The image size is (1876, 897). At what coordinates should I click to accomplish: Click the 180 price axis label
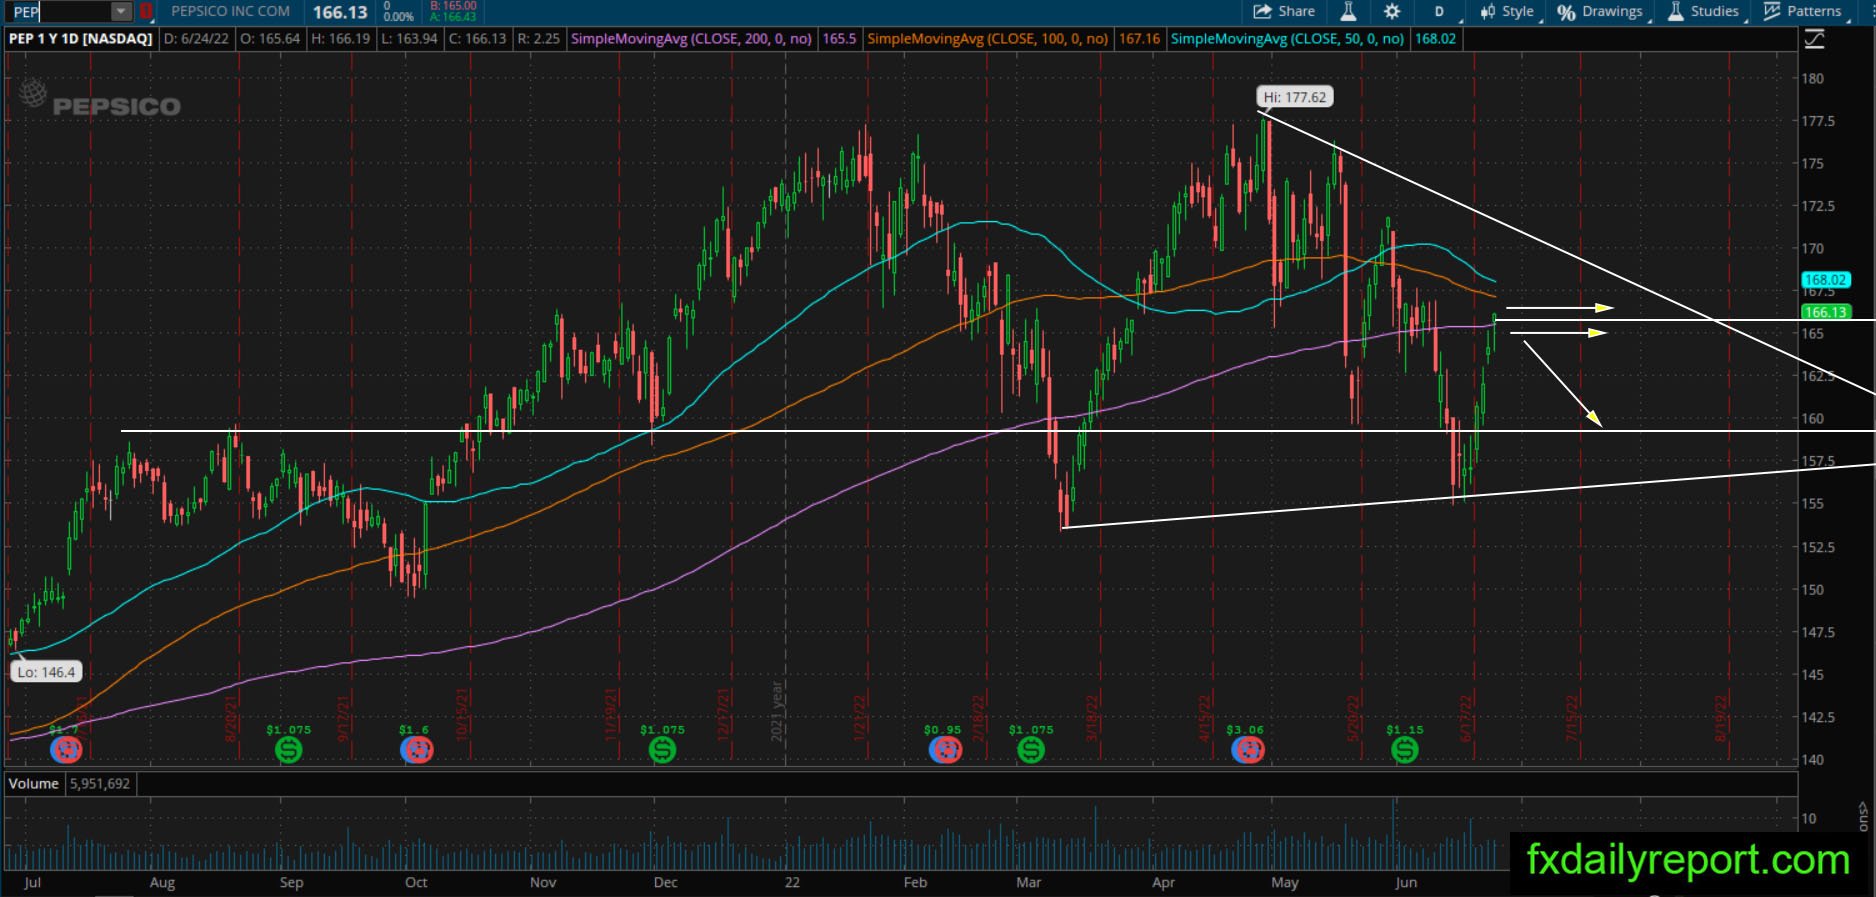click(x=1812, y=78)
